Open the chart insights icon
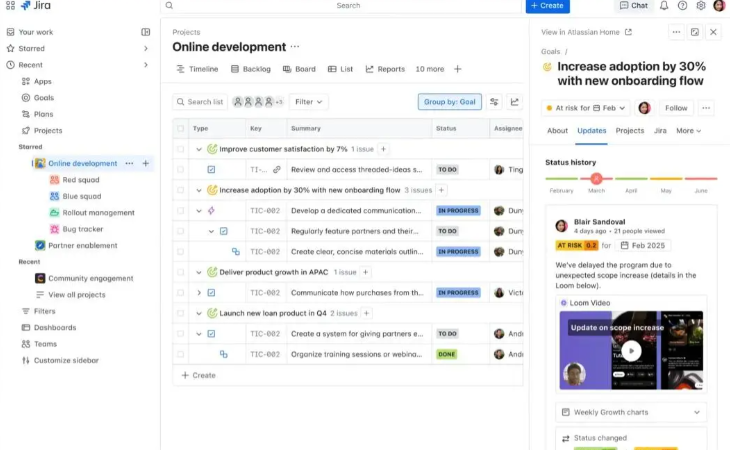 (515, 102)
